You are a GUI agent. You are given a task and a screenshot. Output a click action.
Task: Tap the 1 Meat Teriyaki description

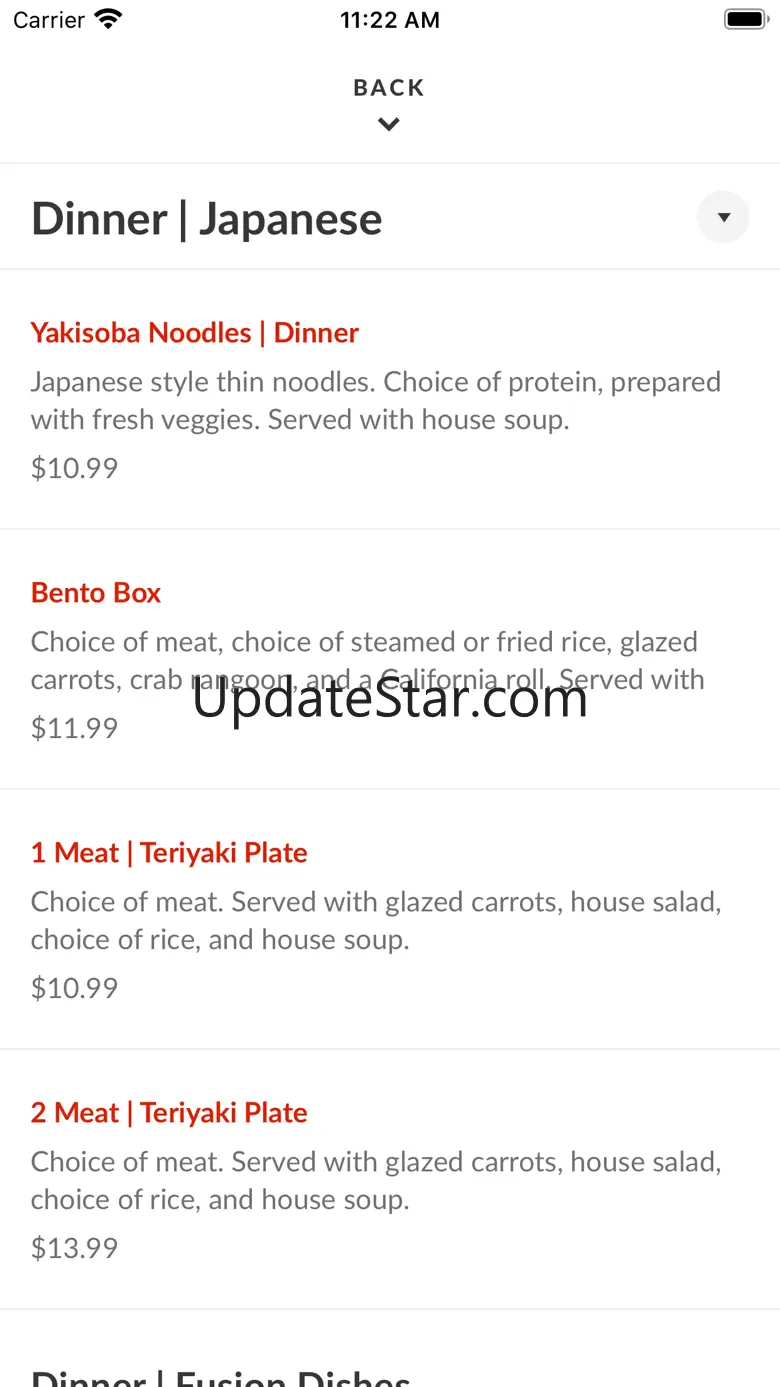click(x=376, y=920)
